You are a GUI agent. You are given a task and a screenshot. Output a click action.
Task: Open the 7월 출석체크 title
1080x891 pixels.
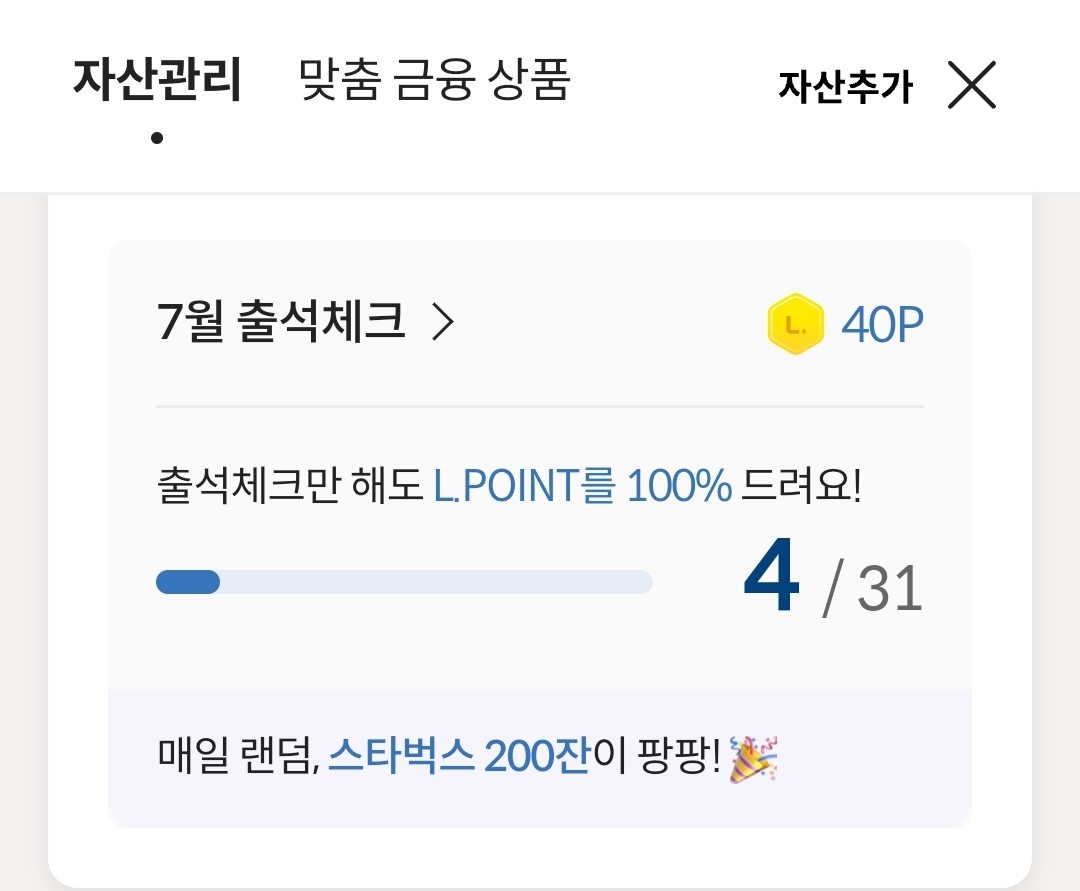tap(281, 323)
